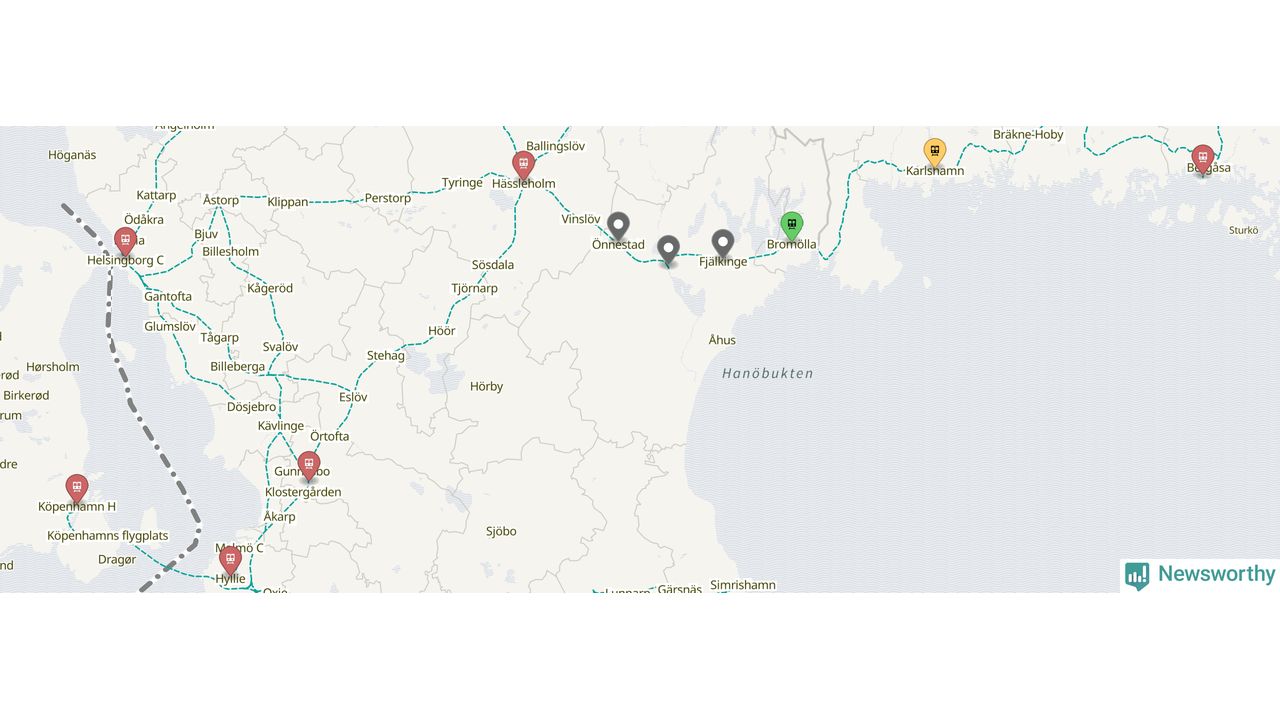Click the Simrishamn town label
1280x720 pixels.
(x=743, y=585)
